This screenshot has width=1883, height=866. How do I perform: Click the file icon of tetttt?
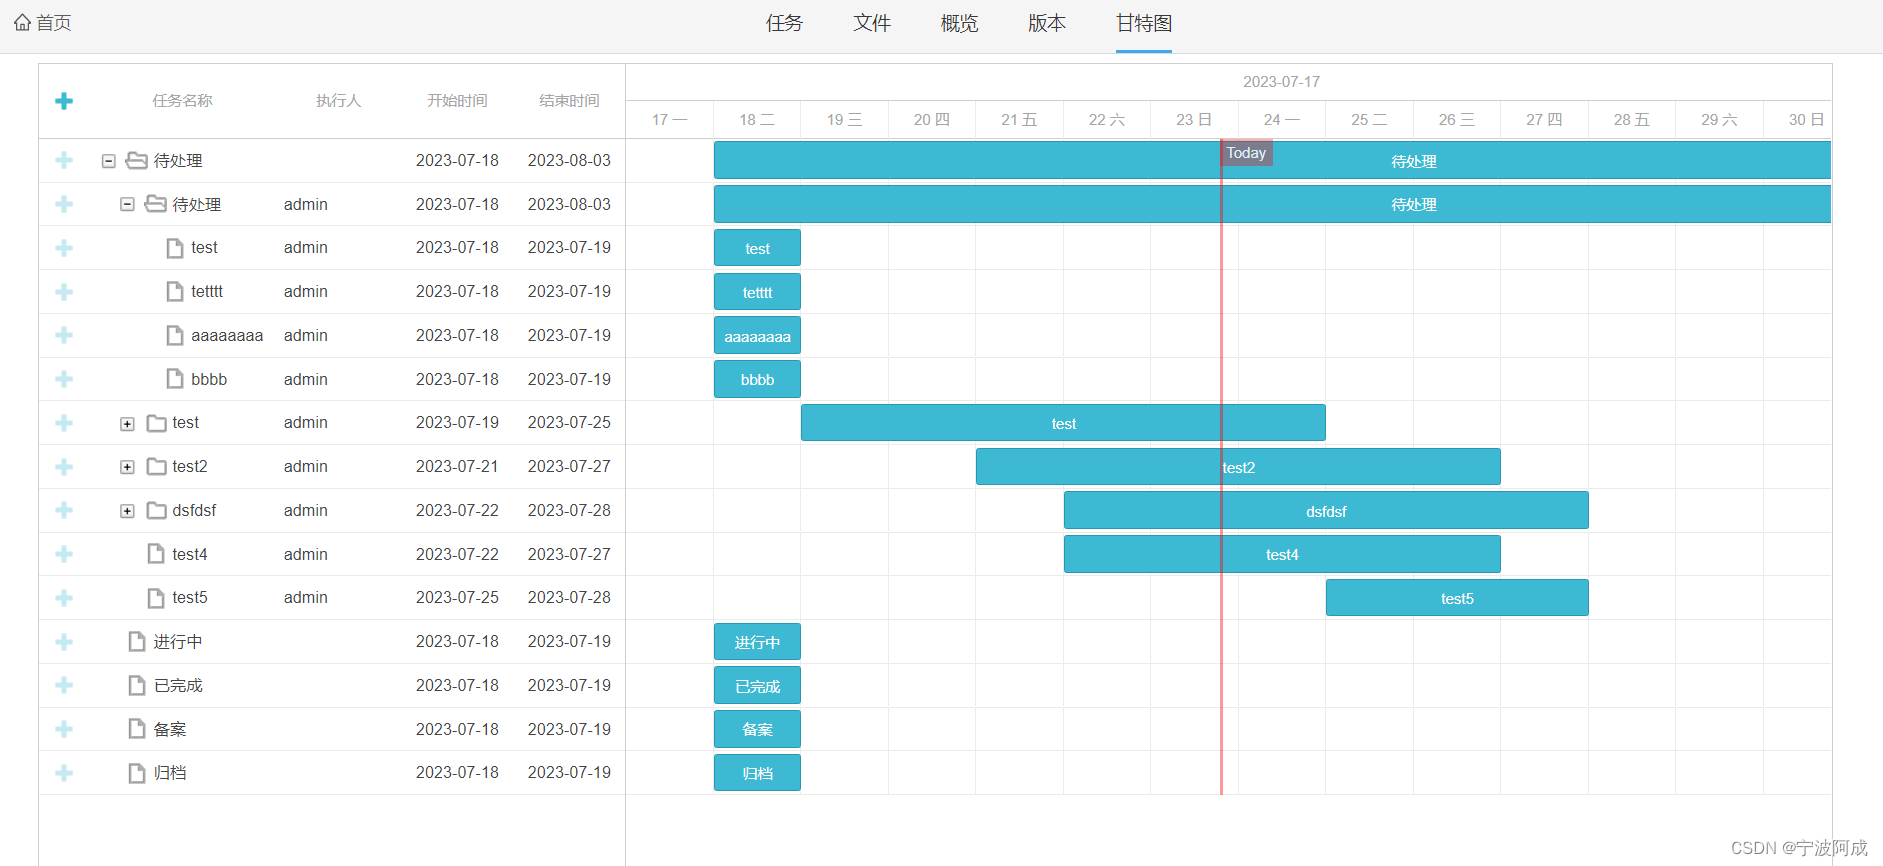(175, 292)
